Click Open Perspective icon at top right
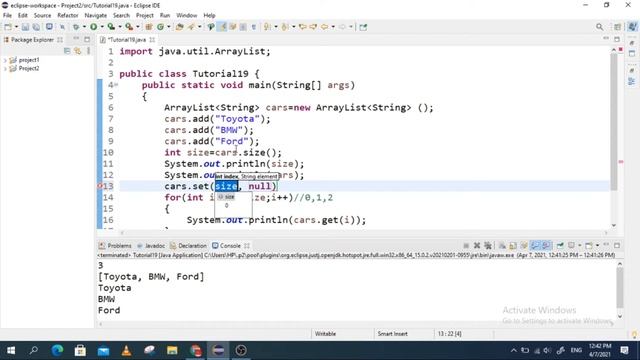 click(x=617, y=27)
